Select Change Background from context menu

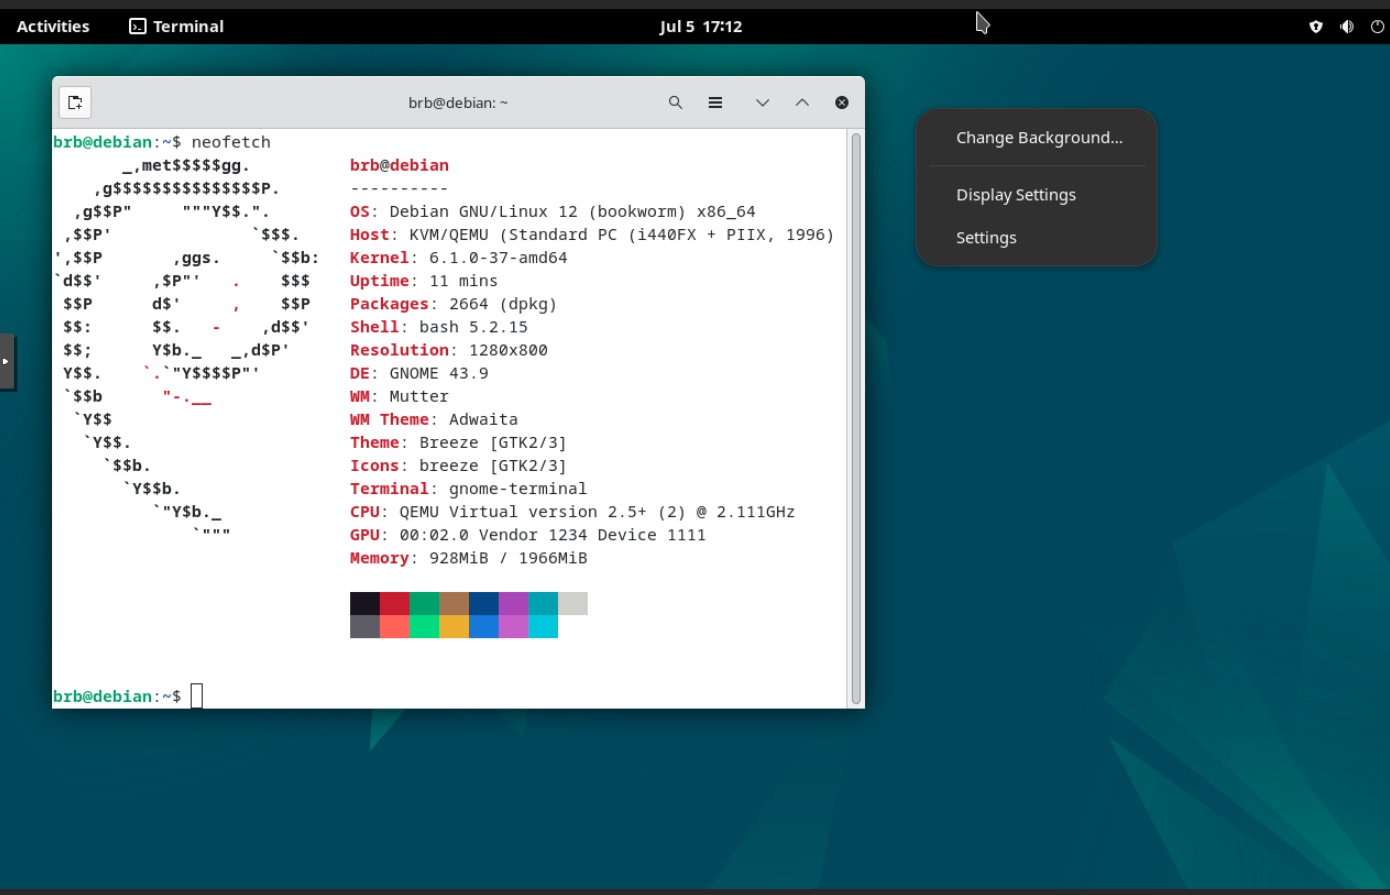coord(1038,138)
